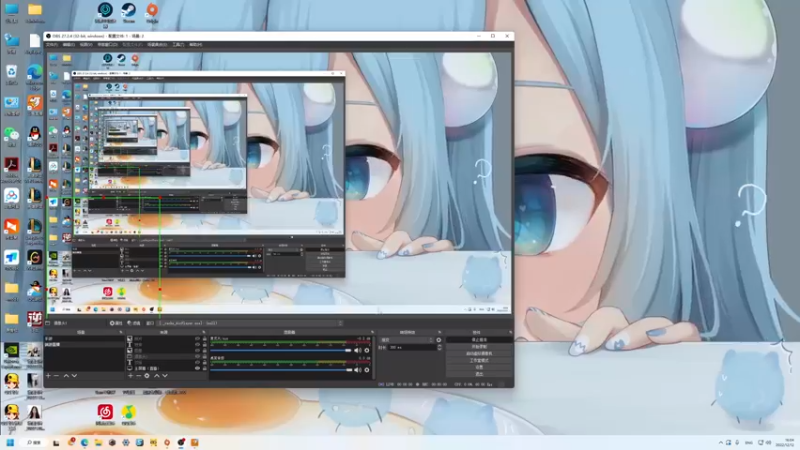Open Task View from the taskbar
The image size is (800, 450).
(x=56, y=442)
